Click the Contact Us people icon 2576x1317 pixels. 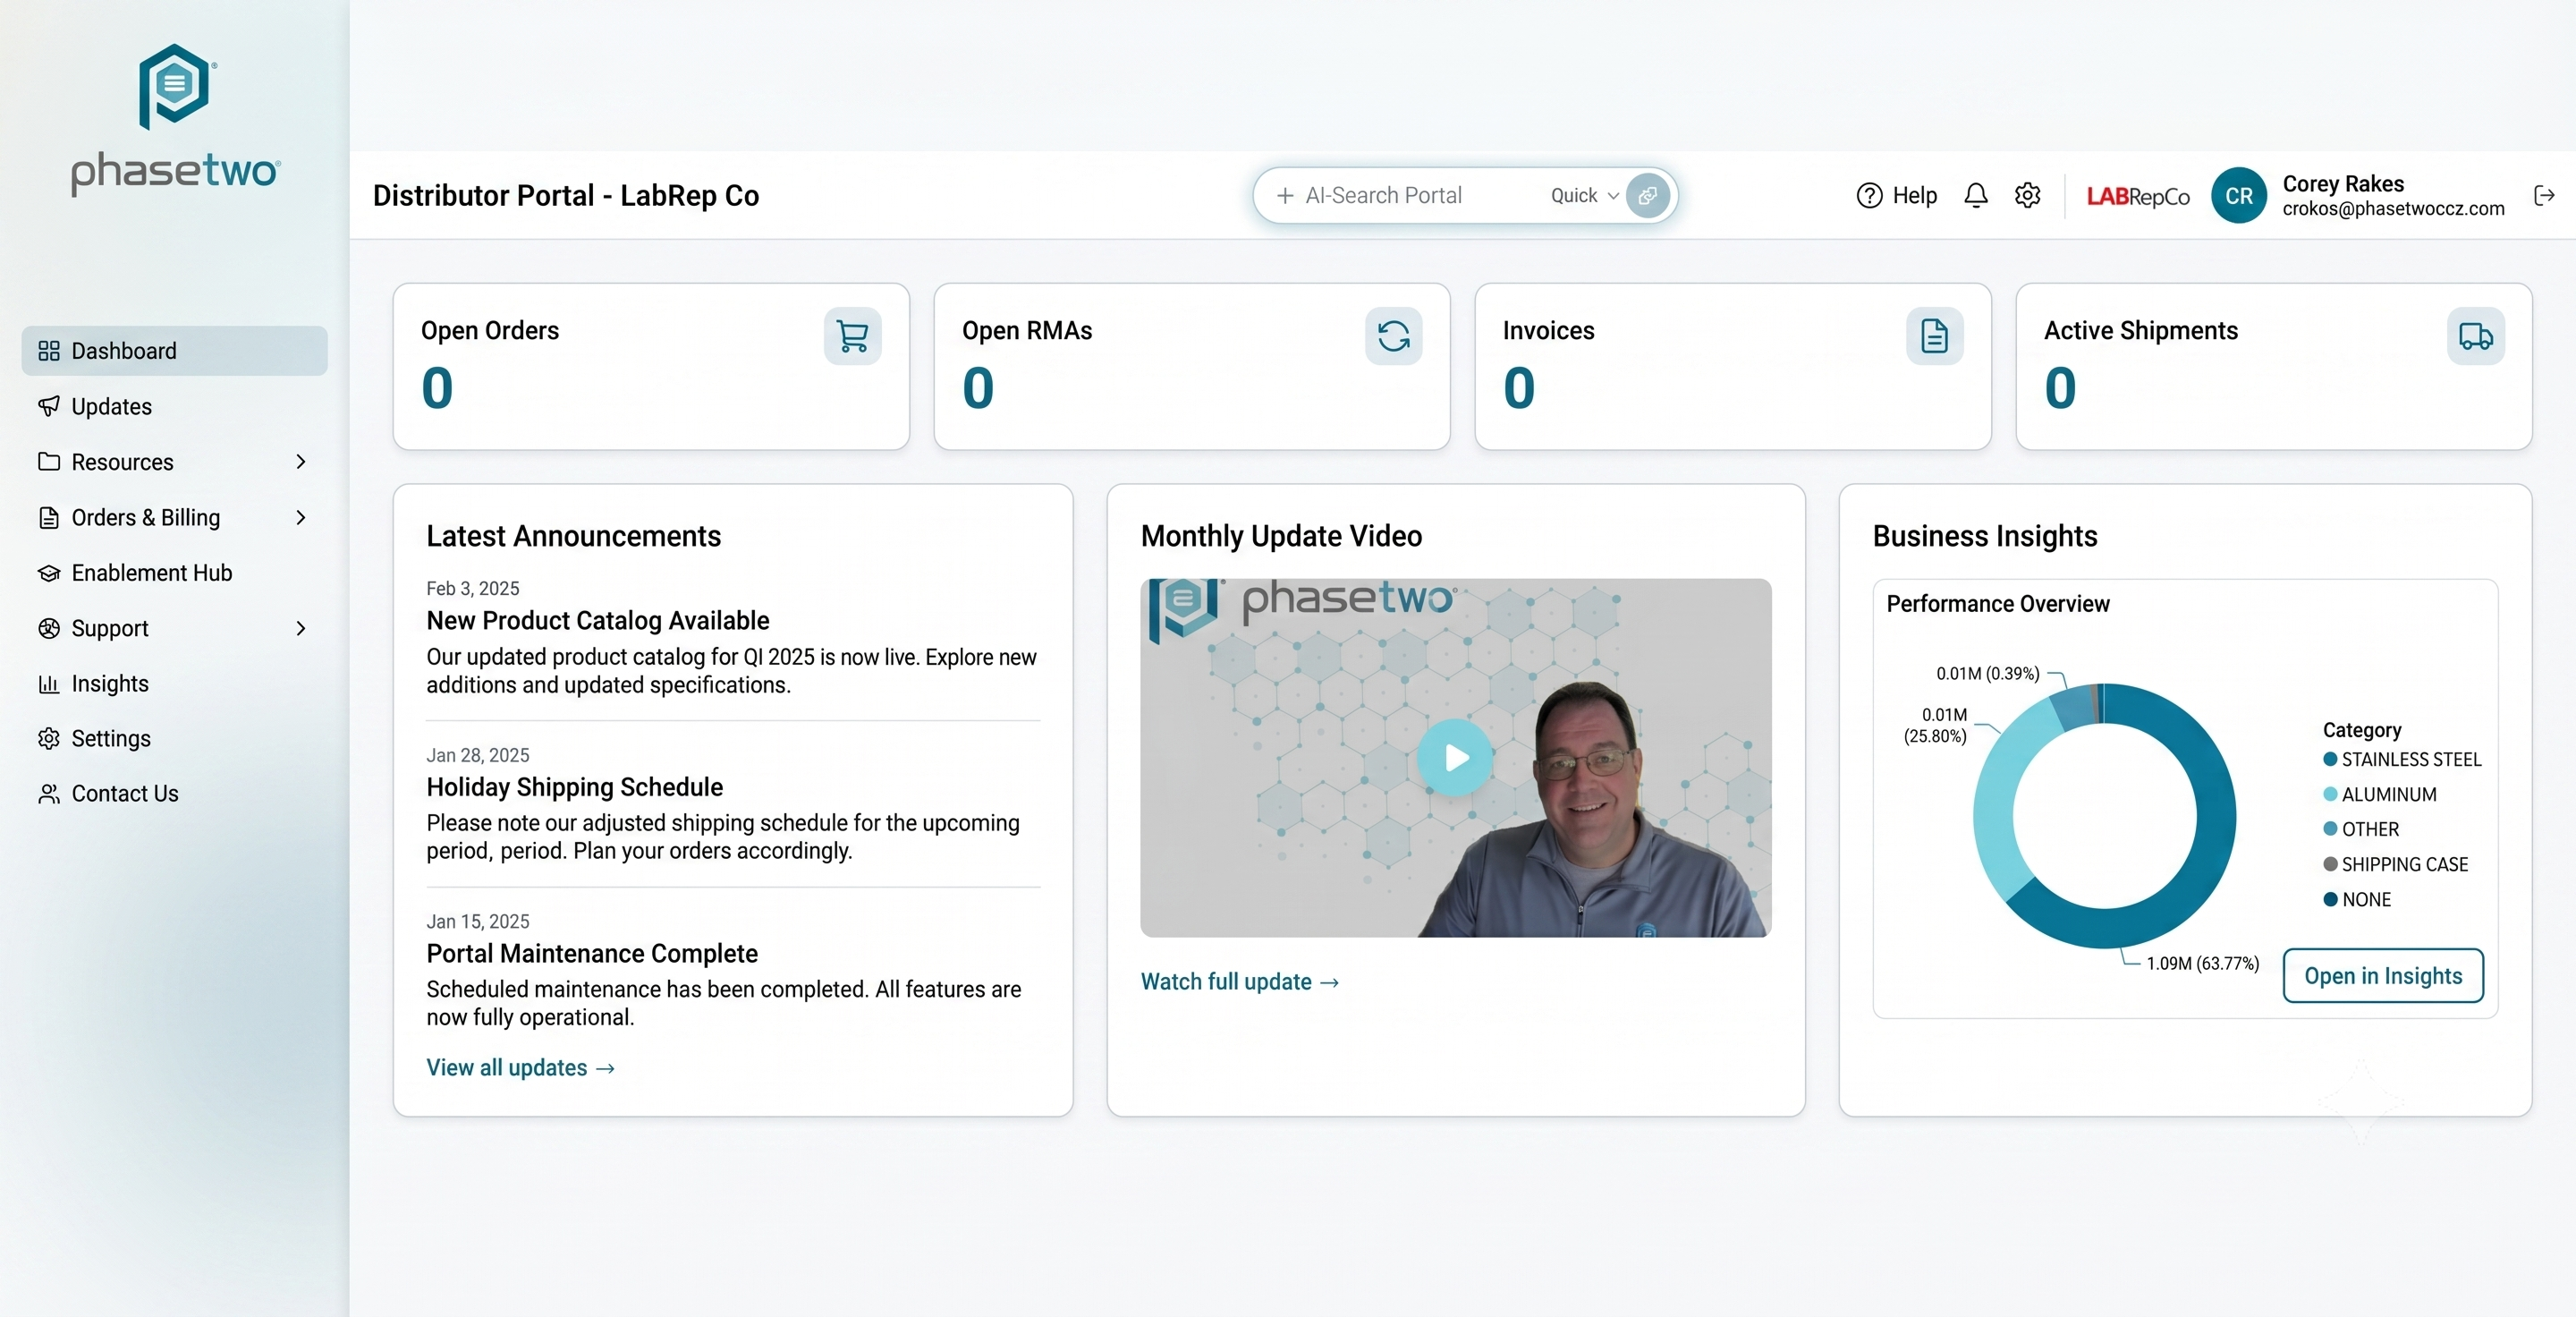click(x=48, y=793)
